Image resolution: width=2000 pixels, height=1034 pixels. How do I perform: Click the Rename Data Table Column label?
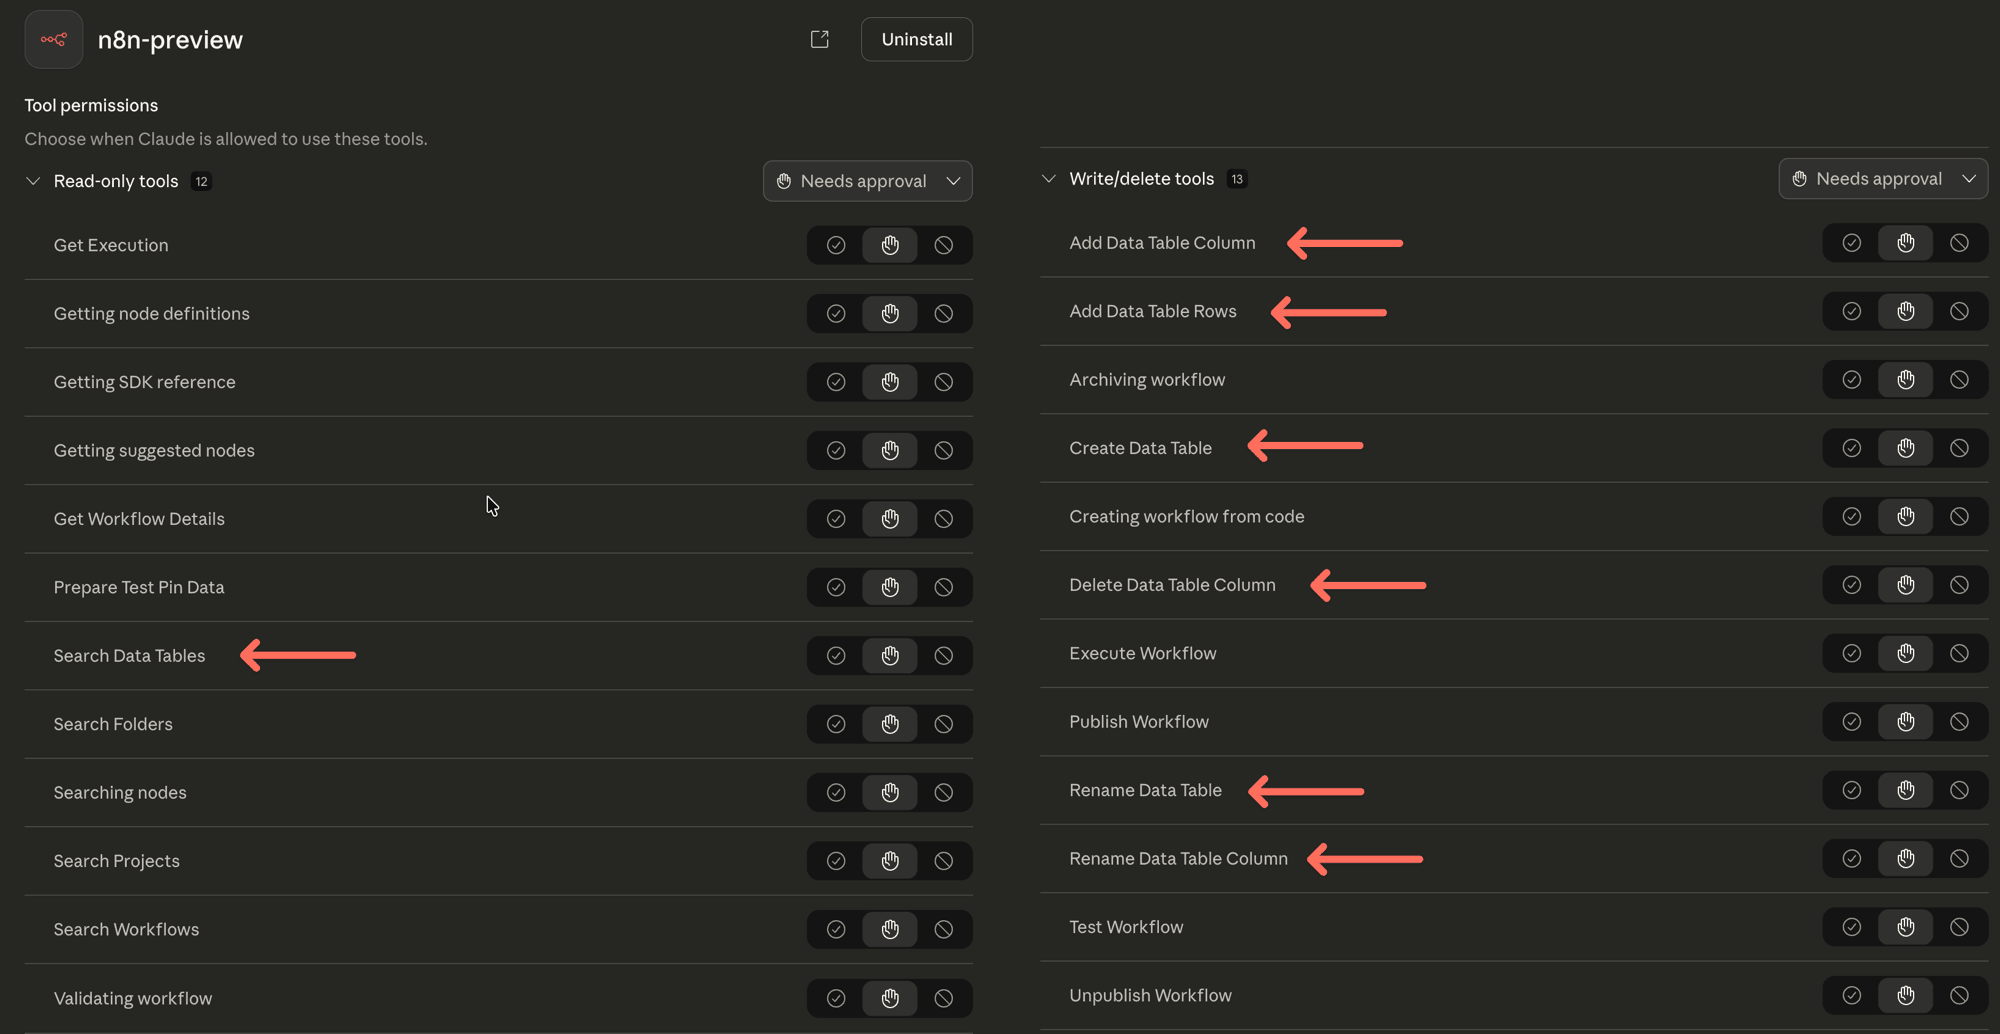point(1178,859)
